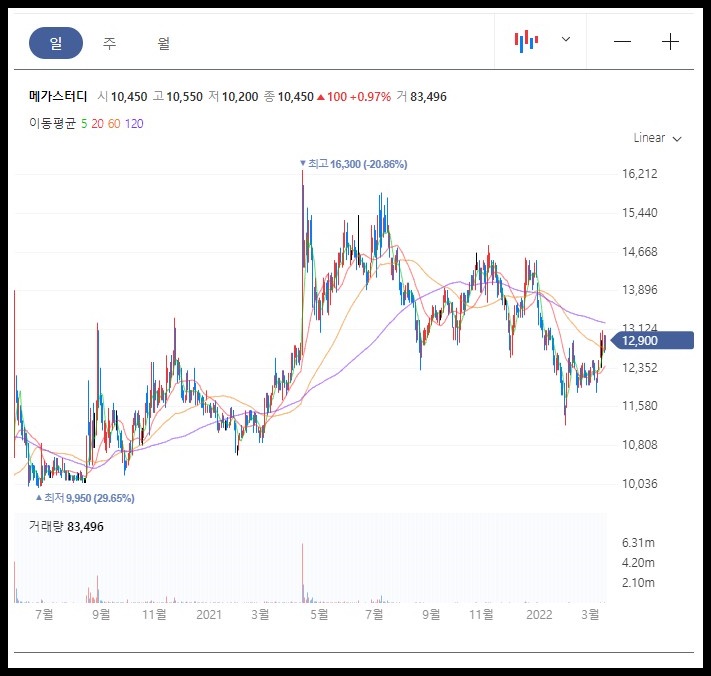Toggle the 5-day moving average line
The image size is (711, 676).
pos(84,124)
